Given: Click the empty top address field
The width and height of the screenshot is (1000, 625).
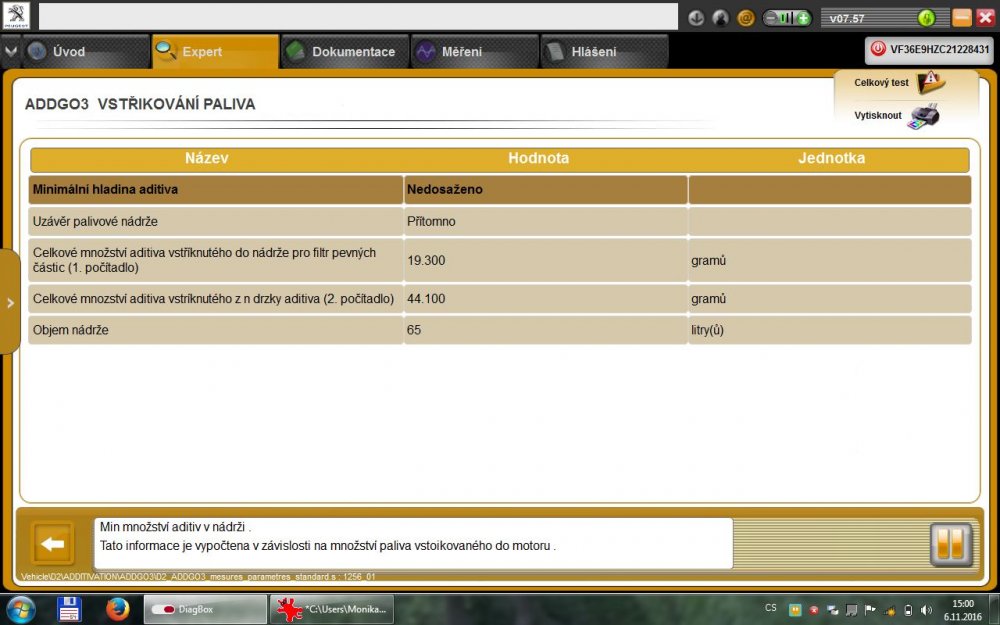Looking at the screenshot, I should point(358,16).
